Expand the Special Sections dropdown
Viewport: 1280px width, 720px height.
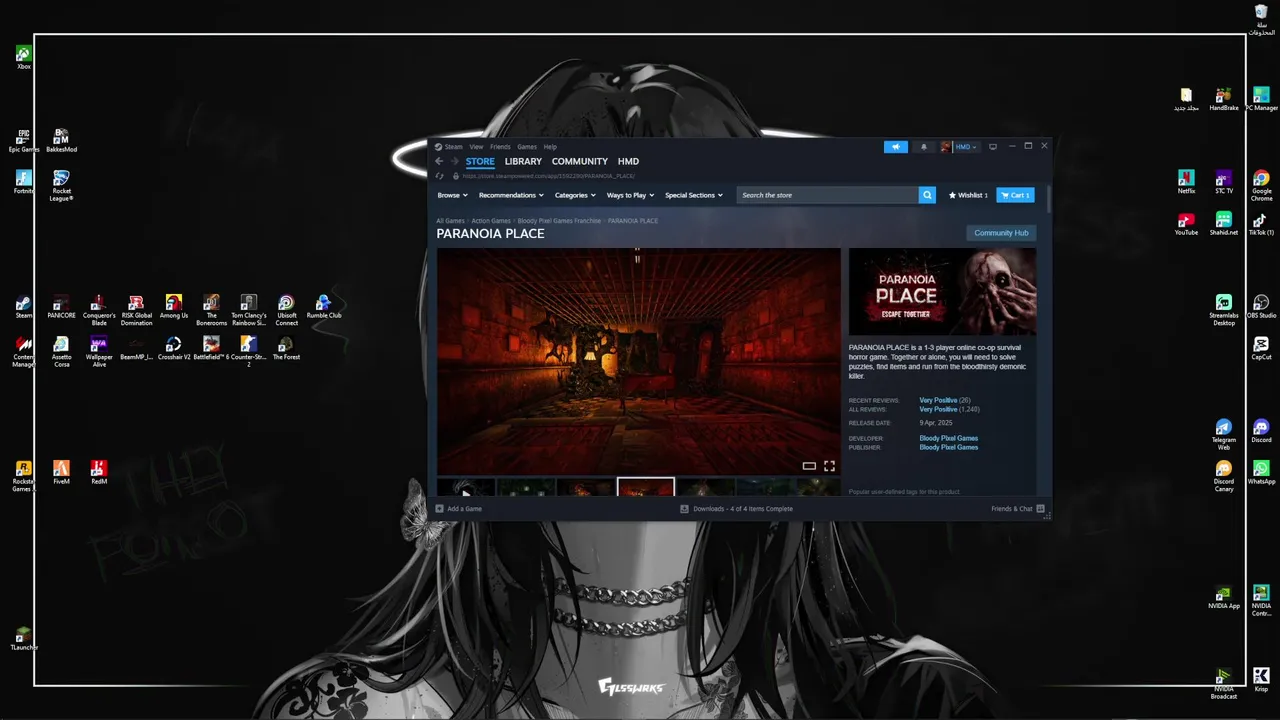tap(694, 195)
